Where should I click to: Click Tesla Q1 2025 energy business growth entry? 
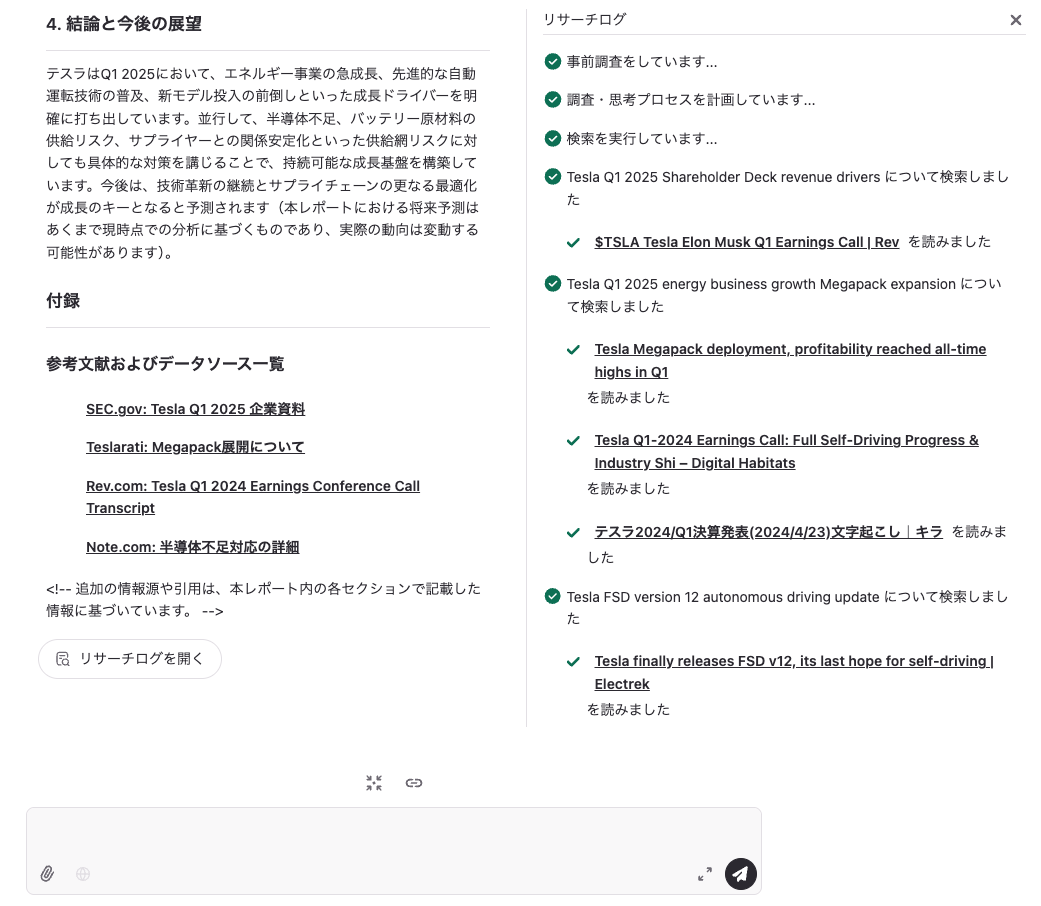point(784,295)
